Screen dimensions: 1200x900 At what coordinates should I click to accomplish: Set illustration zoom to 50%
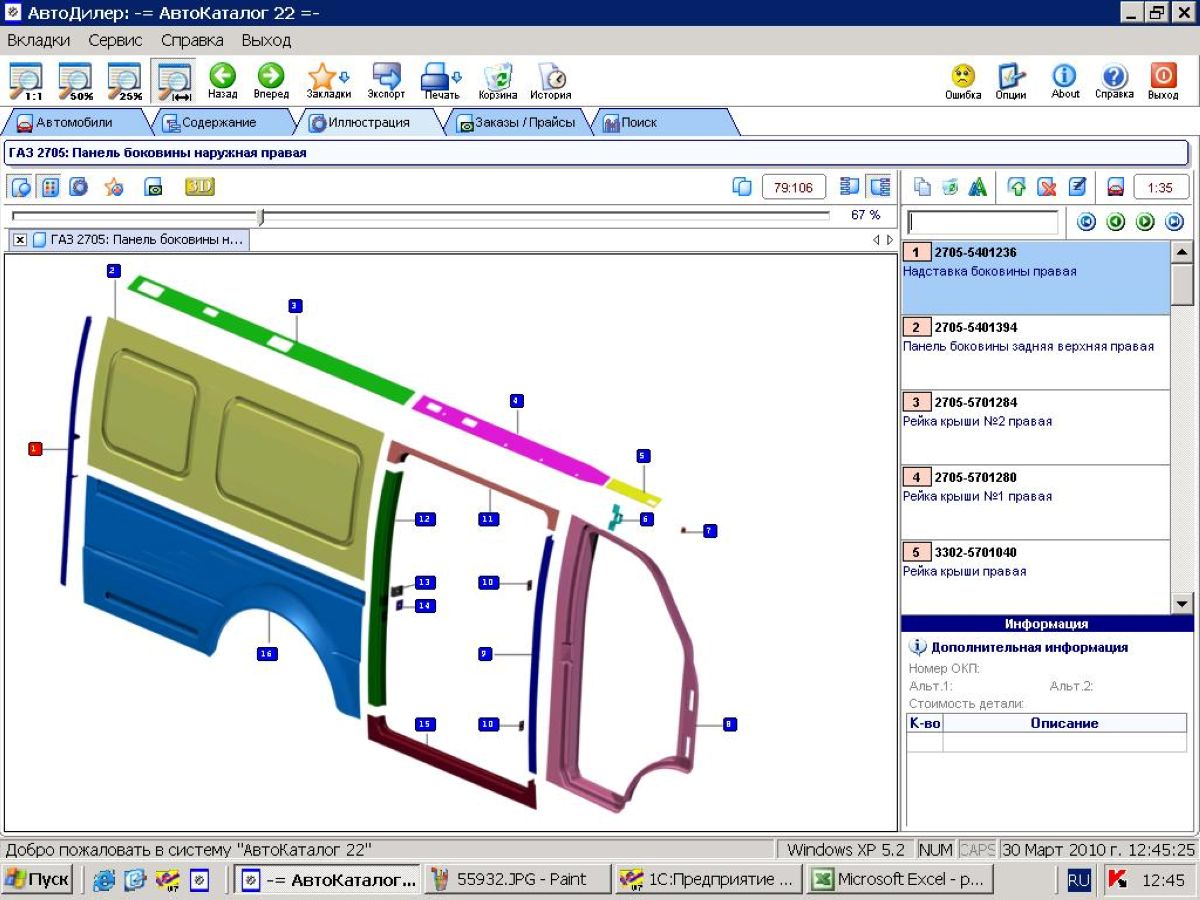(x=75, y=81)
